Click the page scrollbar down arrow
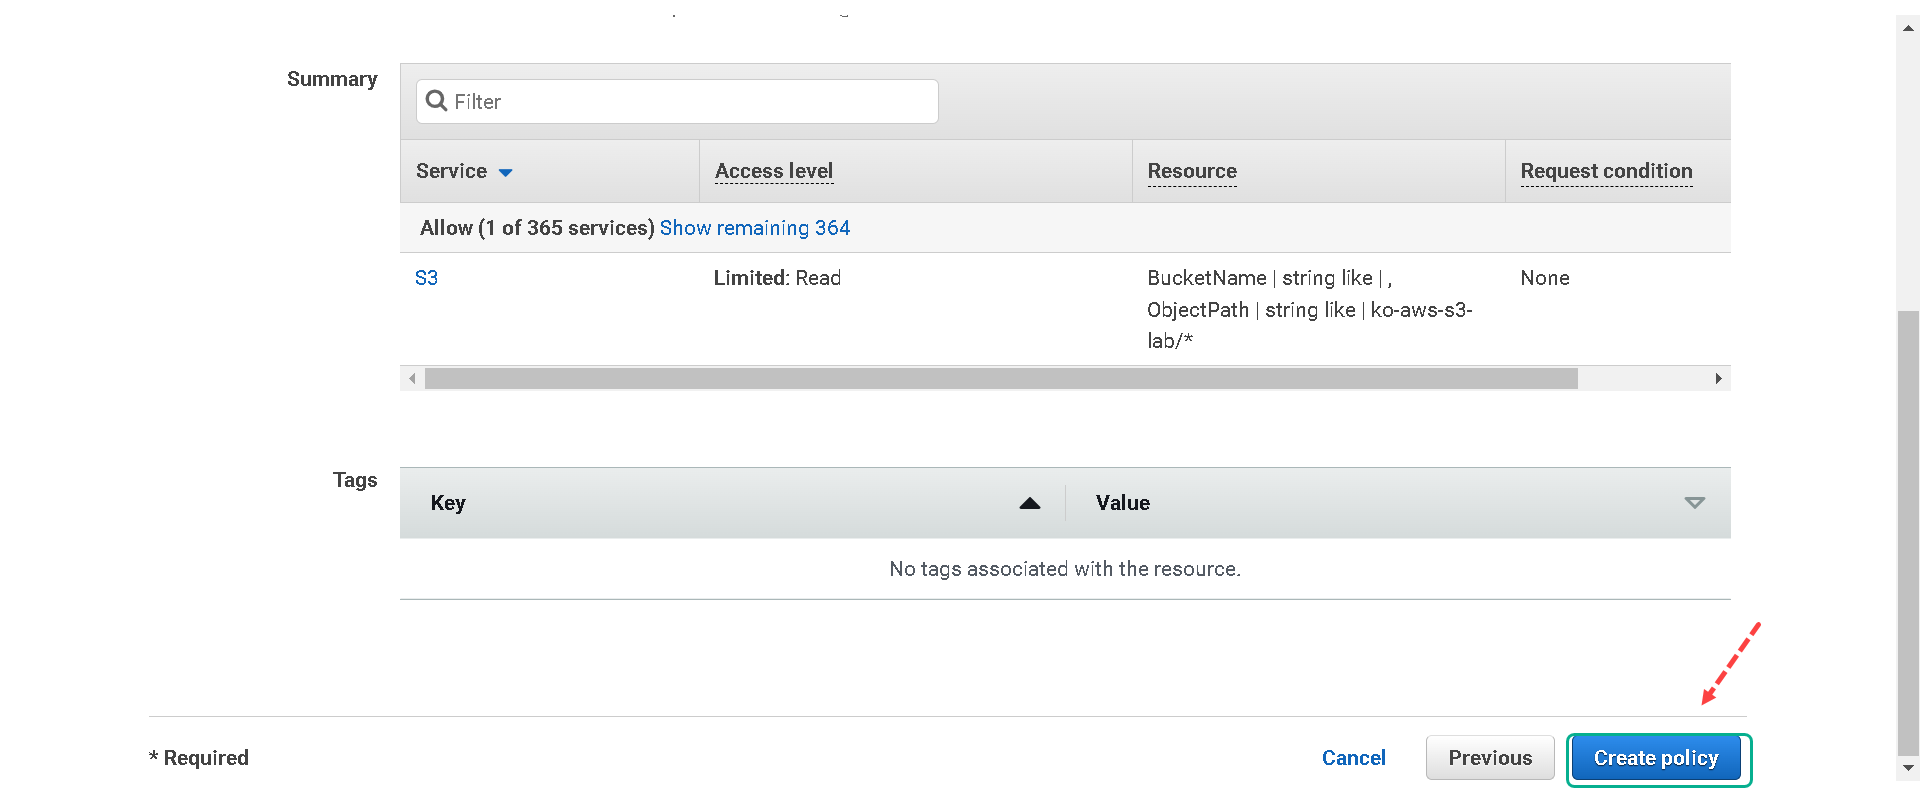This screenshot has height=788, width=1920. click(x=1908, y=768)
